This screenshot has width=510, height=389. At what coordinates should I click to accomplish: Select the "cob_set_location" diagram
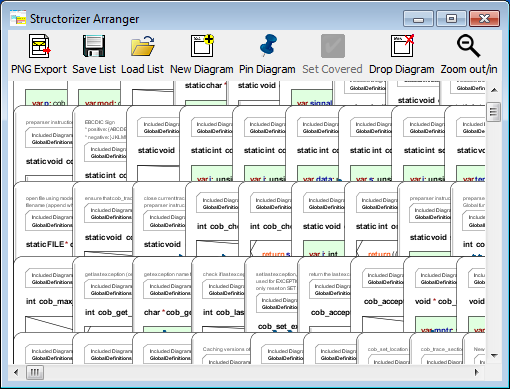384,348
